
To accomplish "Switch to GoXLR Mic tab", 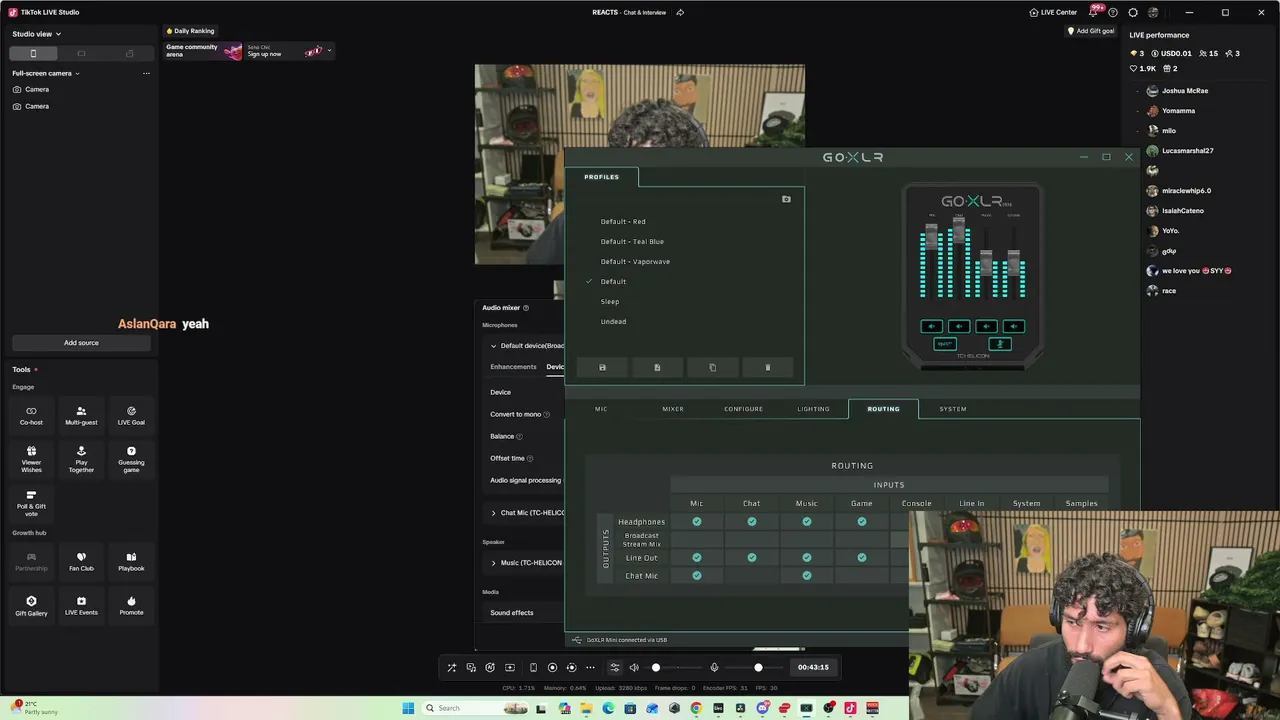I will pyautogui.click(x=601, y=409).
